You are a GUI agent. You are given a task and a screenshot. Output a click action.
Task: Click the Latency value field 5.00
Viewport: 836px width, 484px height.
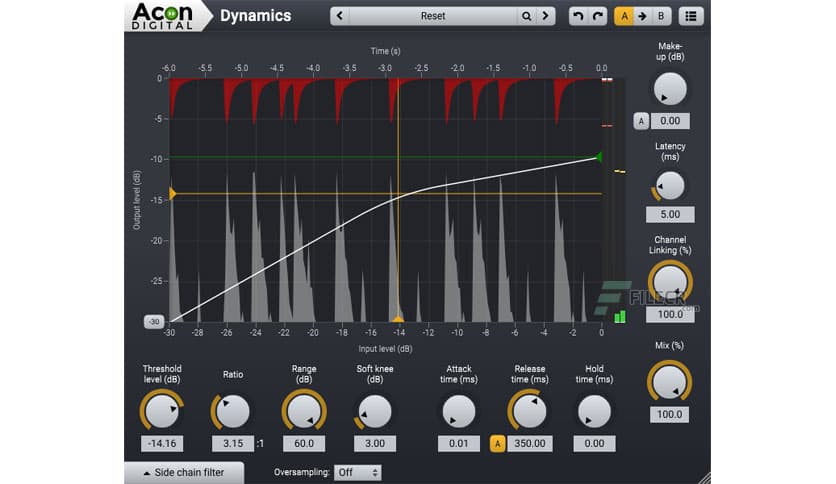coord(670,214)
